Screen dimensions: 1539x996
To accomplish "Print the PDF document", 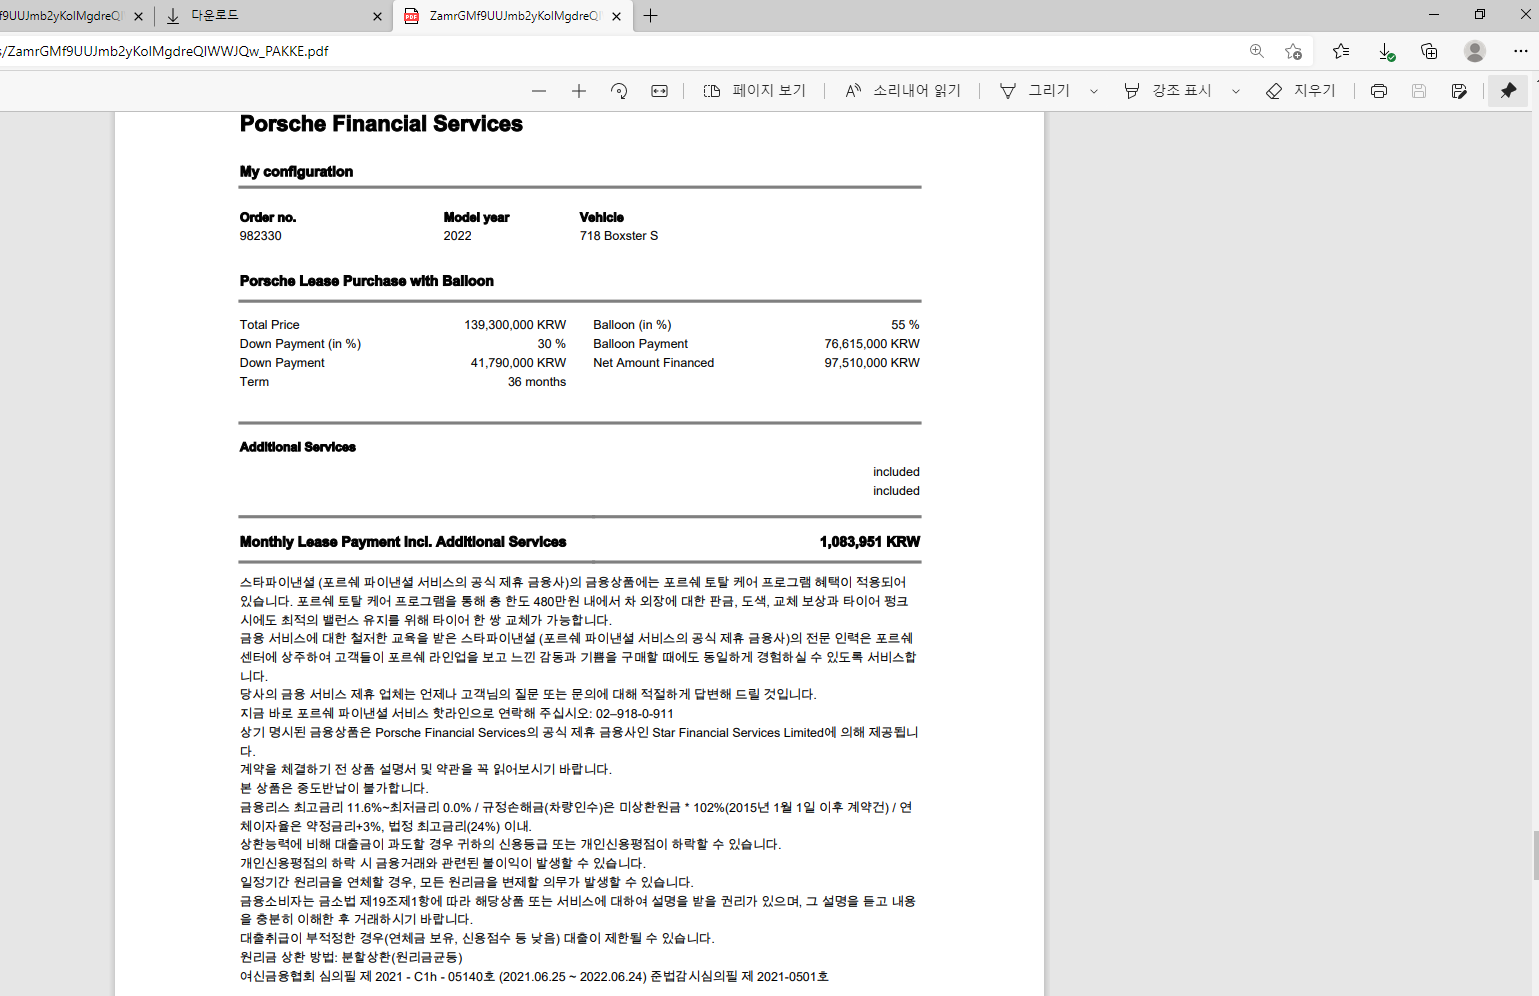I will point(1379,91).
